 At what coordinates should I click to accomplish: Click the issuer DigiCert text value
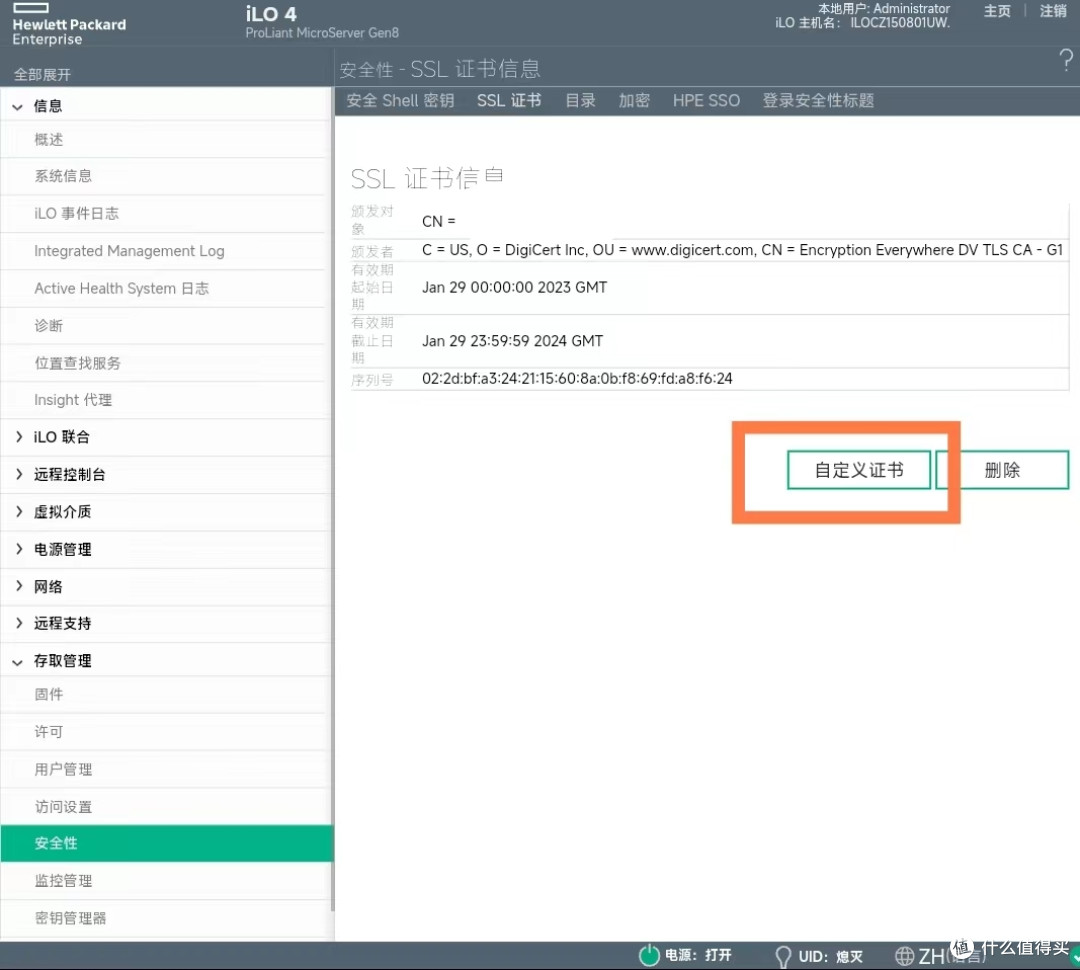pos(742,250)
